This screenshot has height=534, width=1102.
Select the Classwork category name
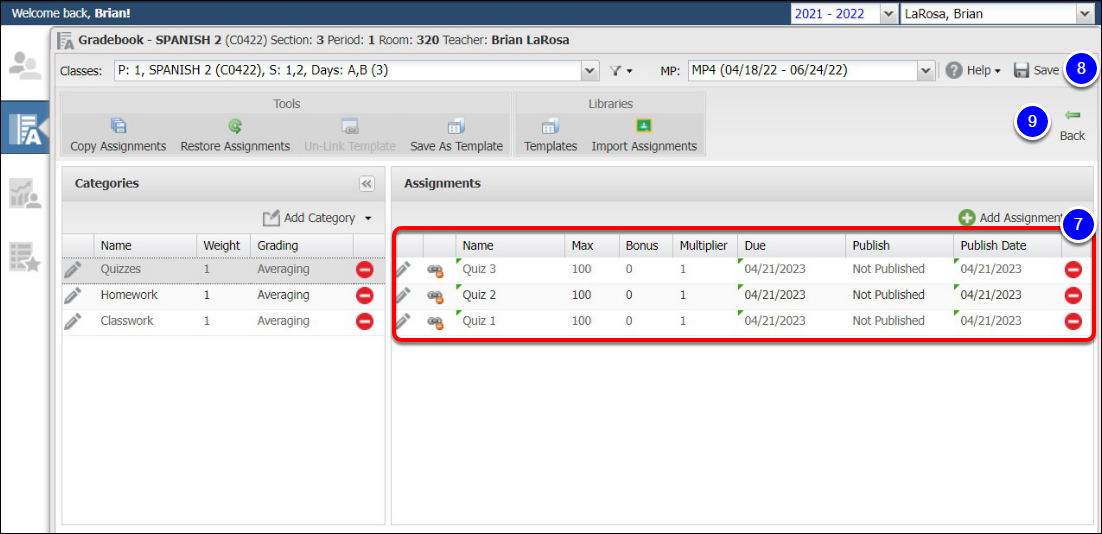point(127,321)
